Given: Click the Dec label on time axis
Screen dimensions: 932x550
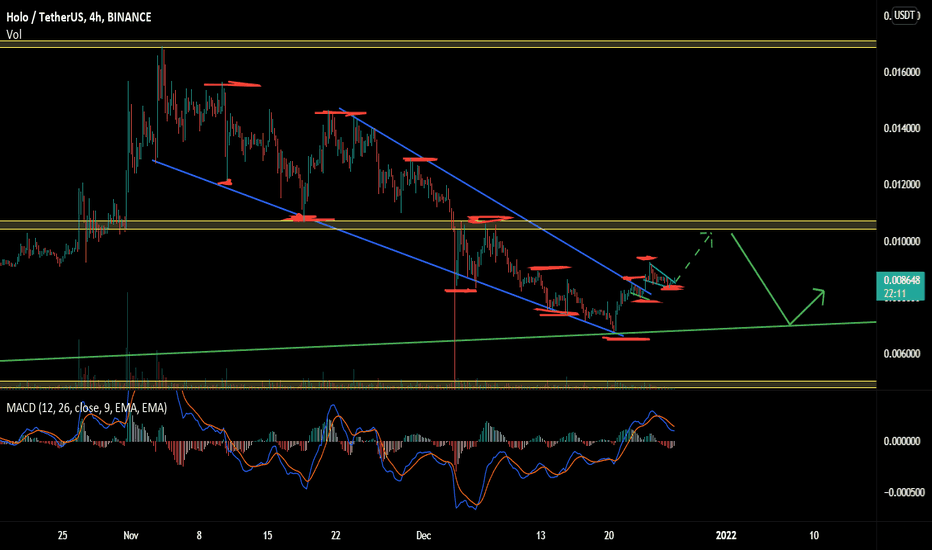Looking at the screenshot, I should click(x=423, y=536).
